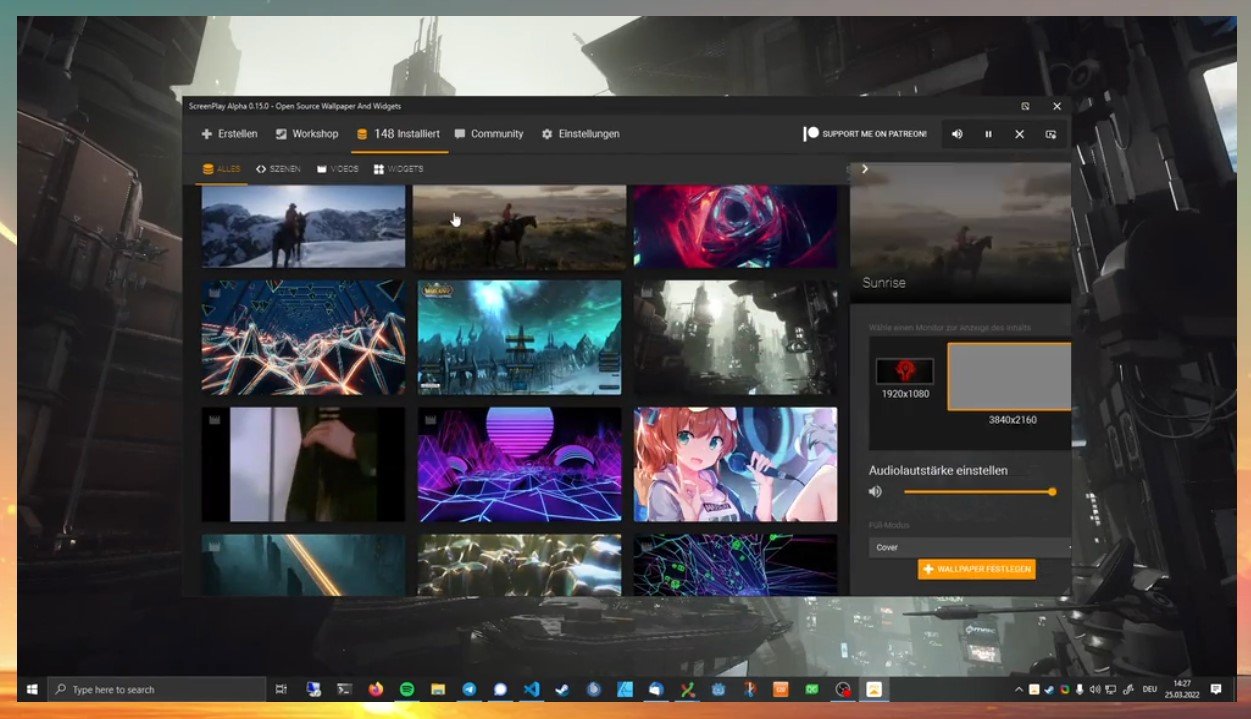1251x719 pixels.
Task: Click 'Support me on Patreon' link
Action: tap(865, 134)
